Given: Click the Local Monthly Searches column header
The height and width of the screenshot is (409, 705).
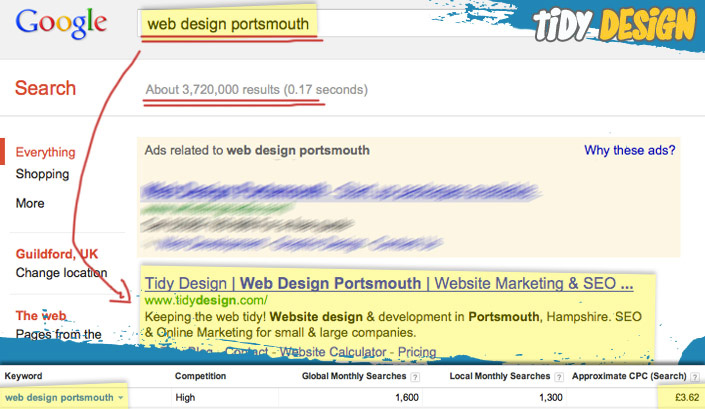Looking at the screenshot, I should tap(500, 376).
